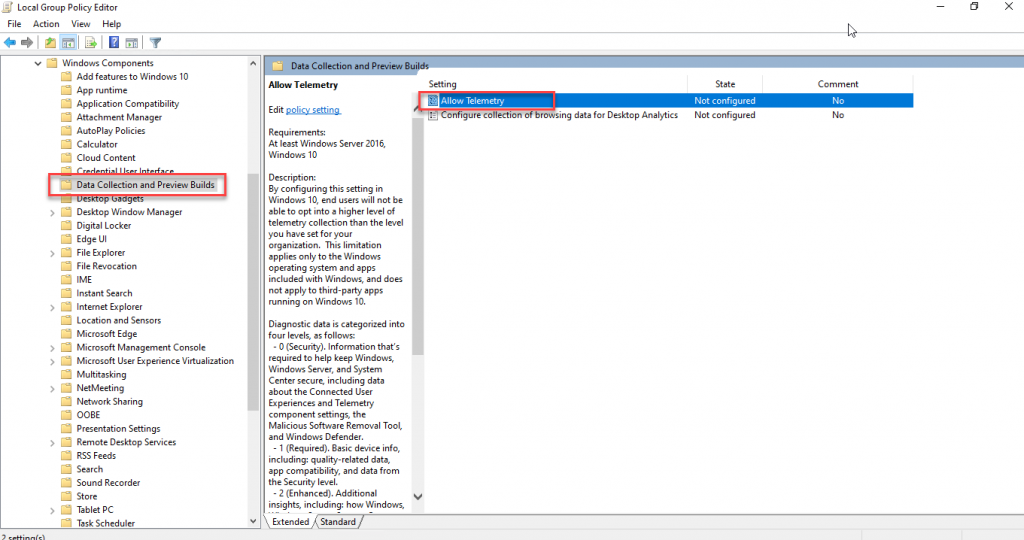
Task: Open the Action menu
Action: click(46, 24)
